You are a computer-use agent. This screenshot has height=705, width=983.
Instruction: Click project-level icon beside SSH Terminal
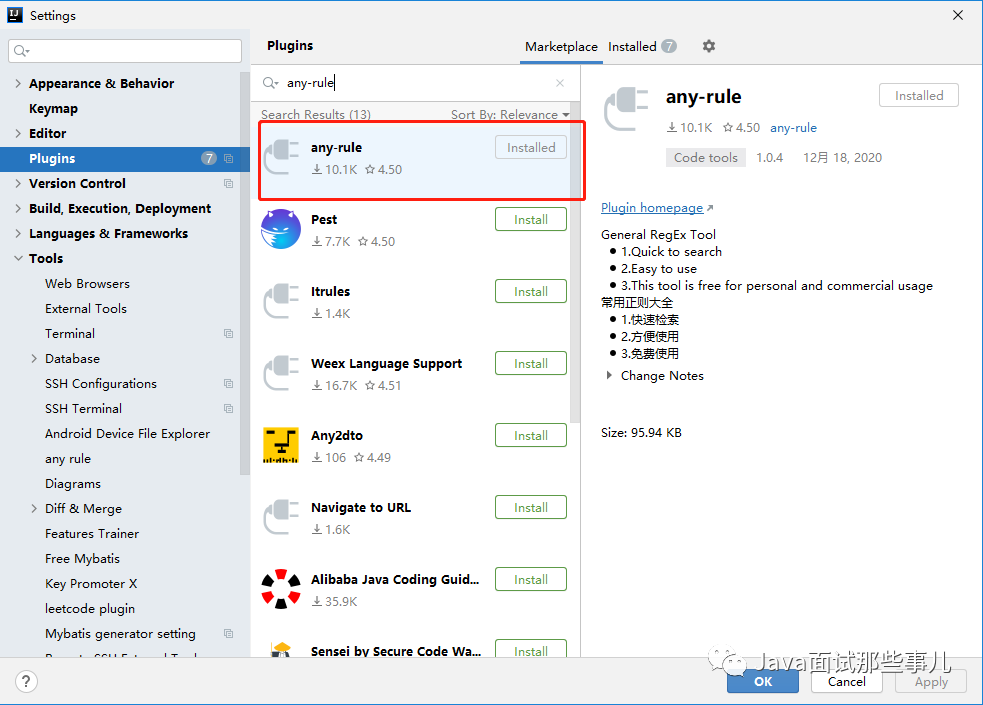pos(228,409)
